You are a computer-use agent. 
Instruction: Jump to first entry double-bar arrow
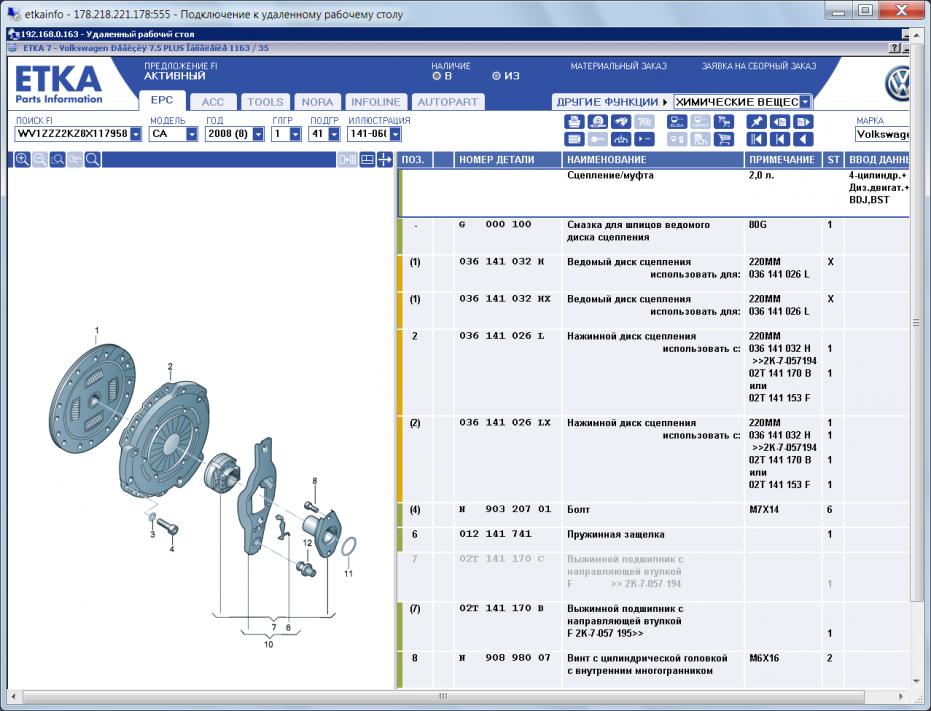[x=756, y=140]
